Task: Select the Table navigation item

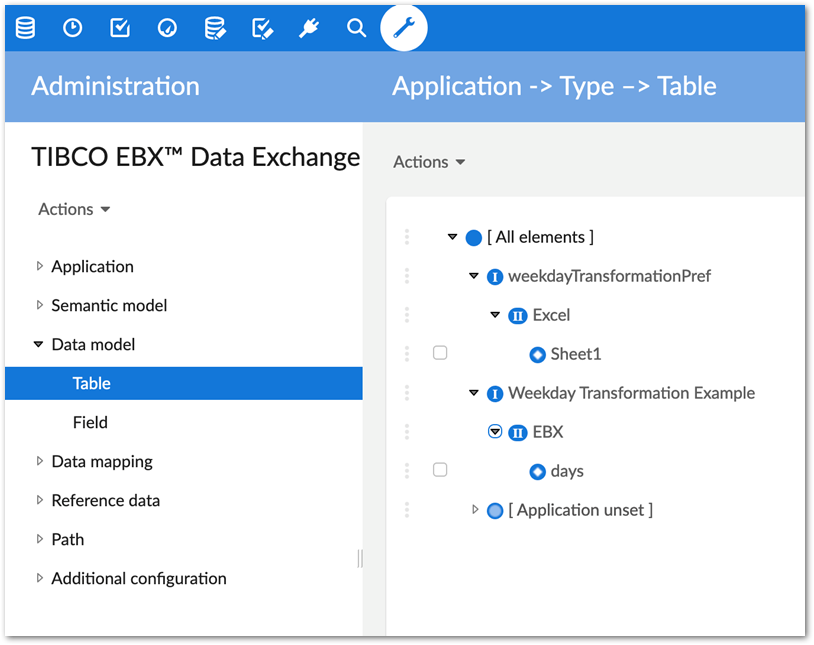Action: tap(92, 384)
